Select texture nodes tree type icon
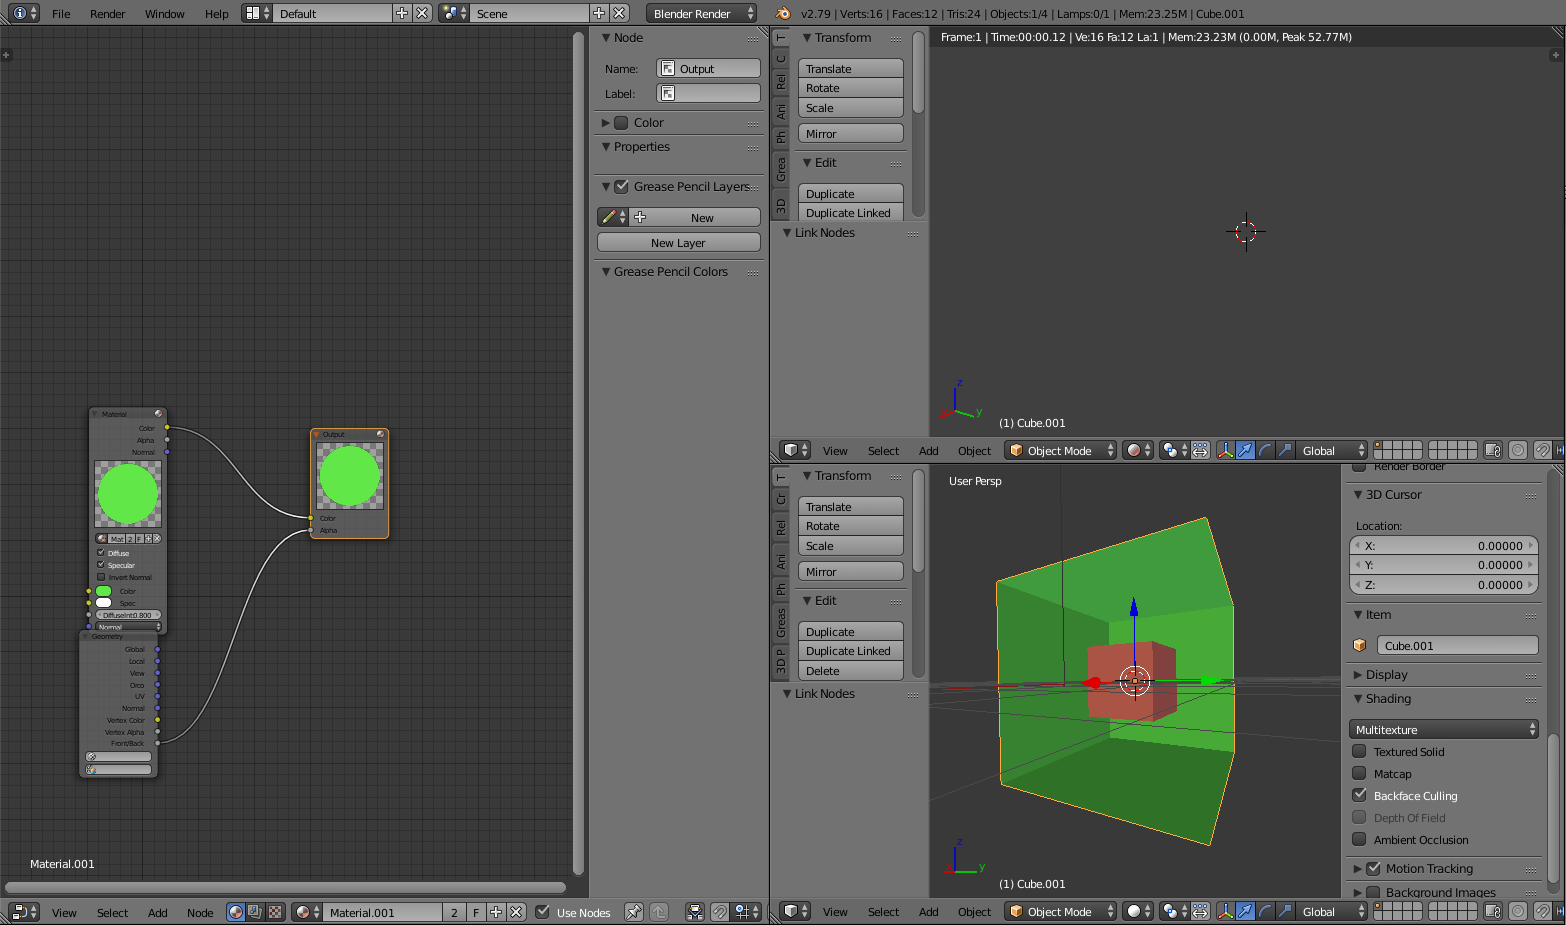This screenshot has height=925, width=1566. coord(275,912)
